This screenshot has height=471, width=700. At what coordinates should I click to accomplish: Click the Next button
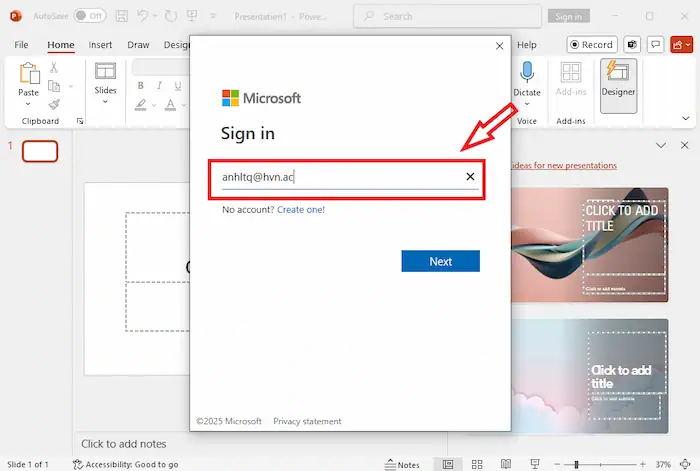(x=440, y=261)
